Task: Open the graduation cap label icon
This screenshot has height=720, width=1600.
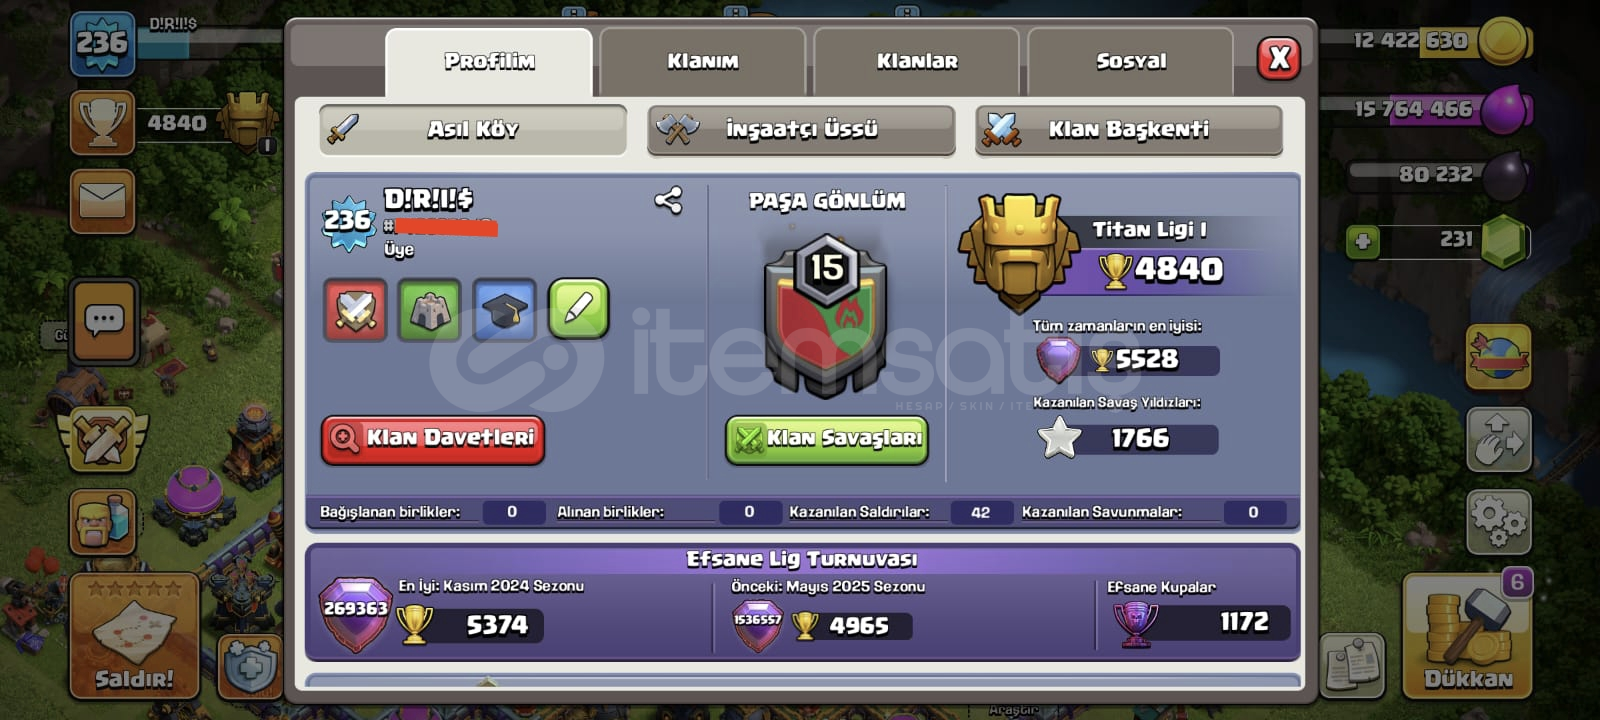Action: tap(504, 310)
